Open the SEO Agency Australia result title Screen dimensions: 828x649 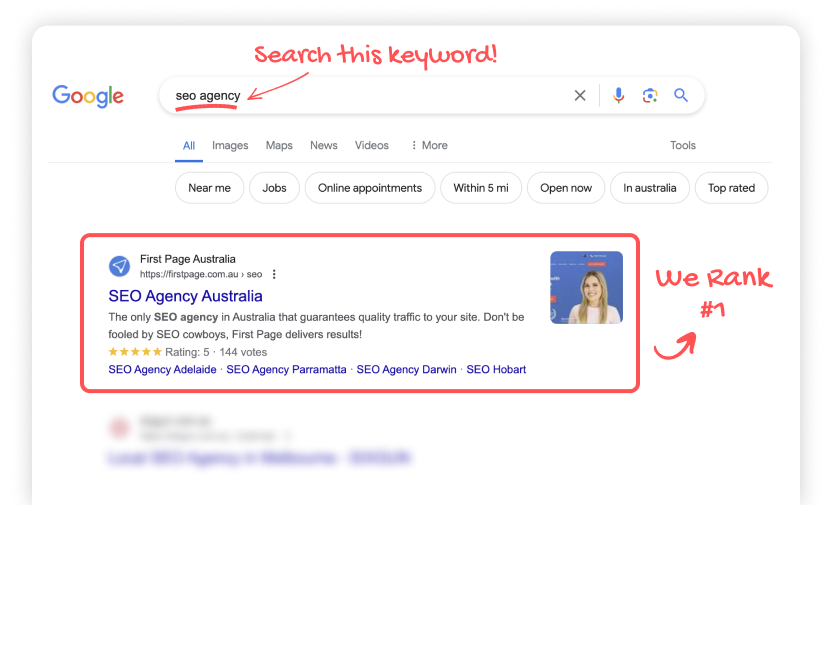(185, 296)
